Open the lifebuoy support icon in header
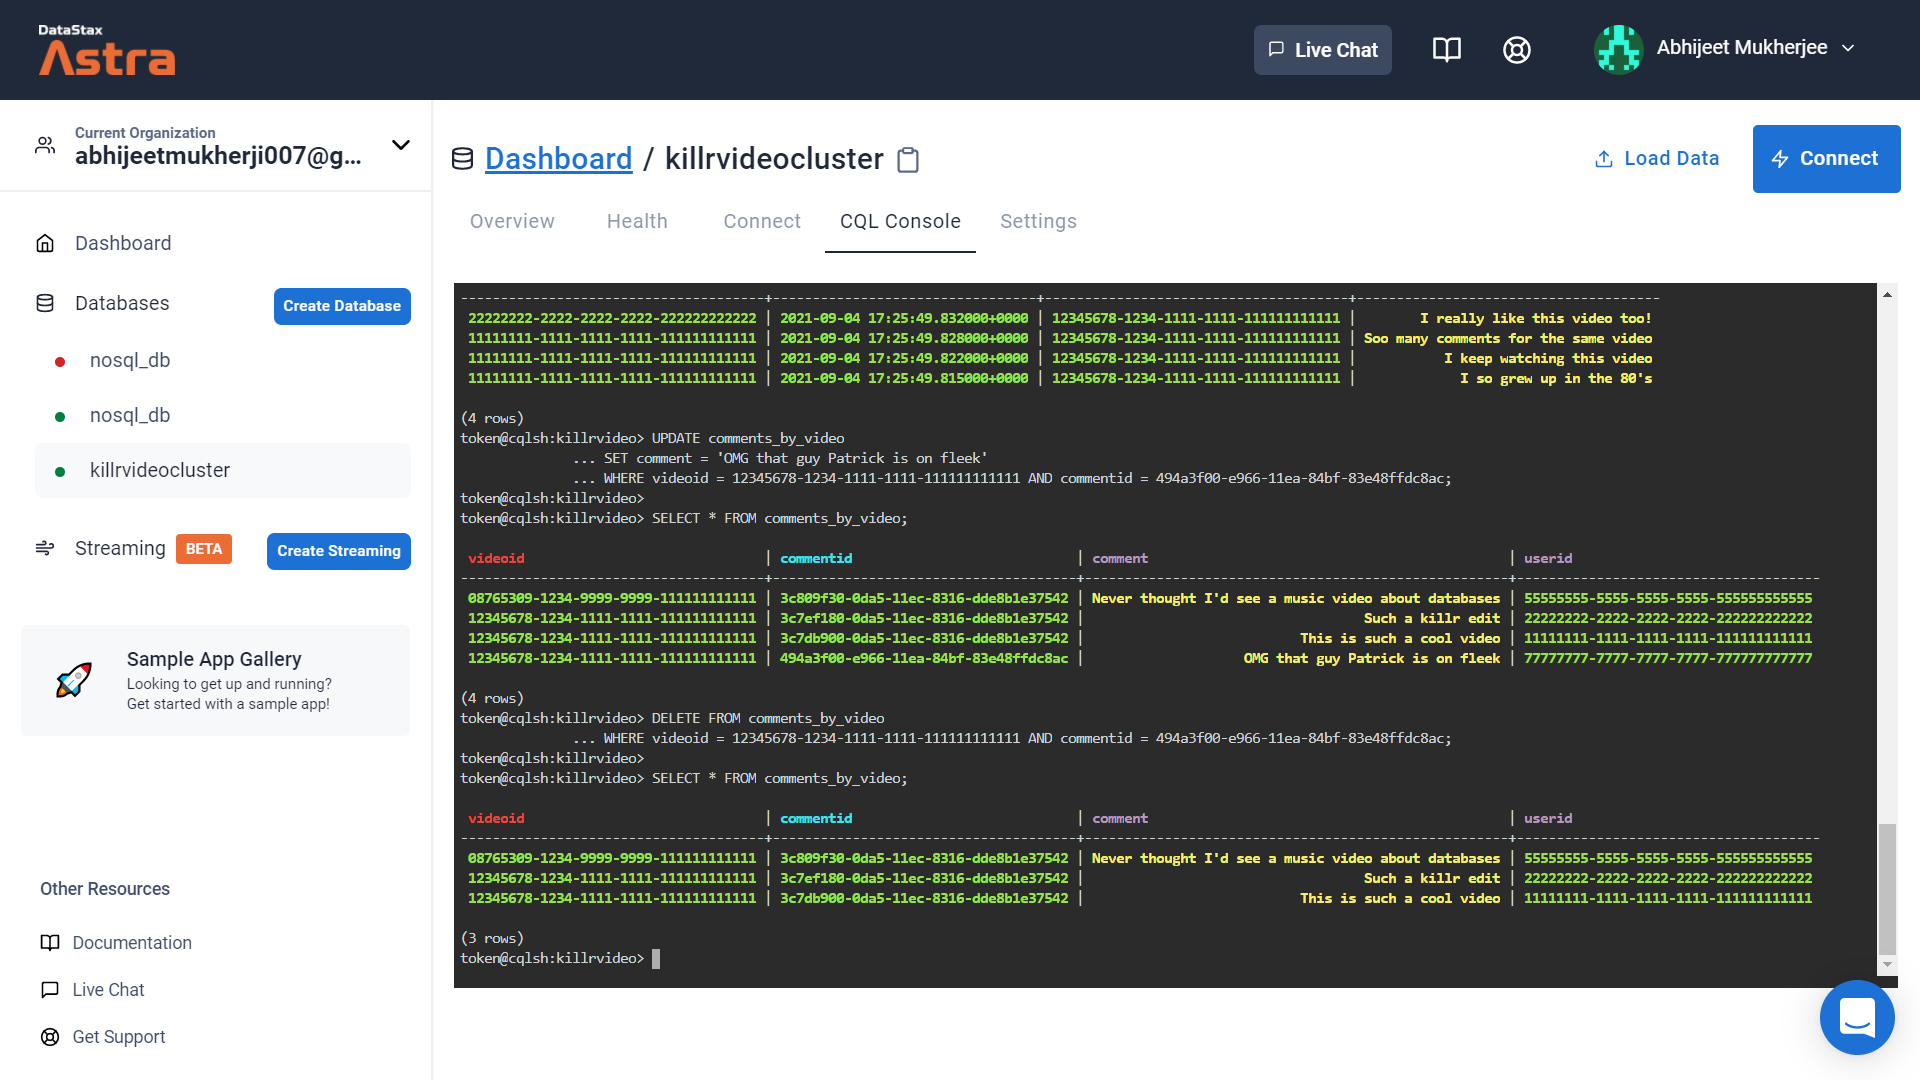Screen dimensions: 1920x1080 pyautogui.click(x=1516, y=50)
